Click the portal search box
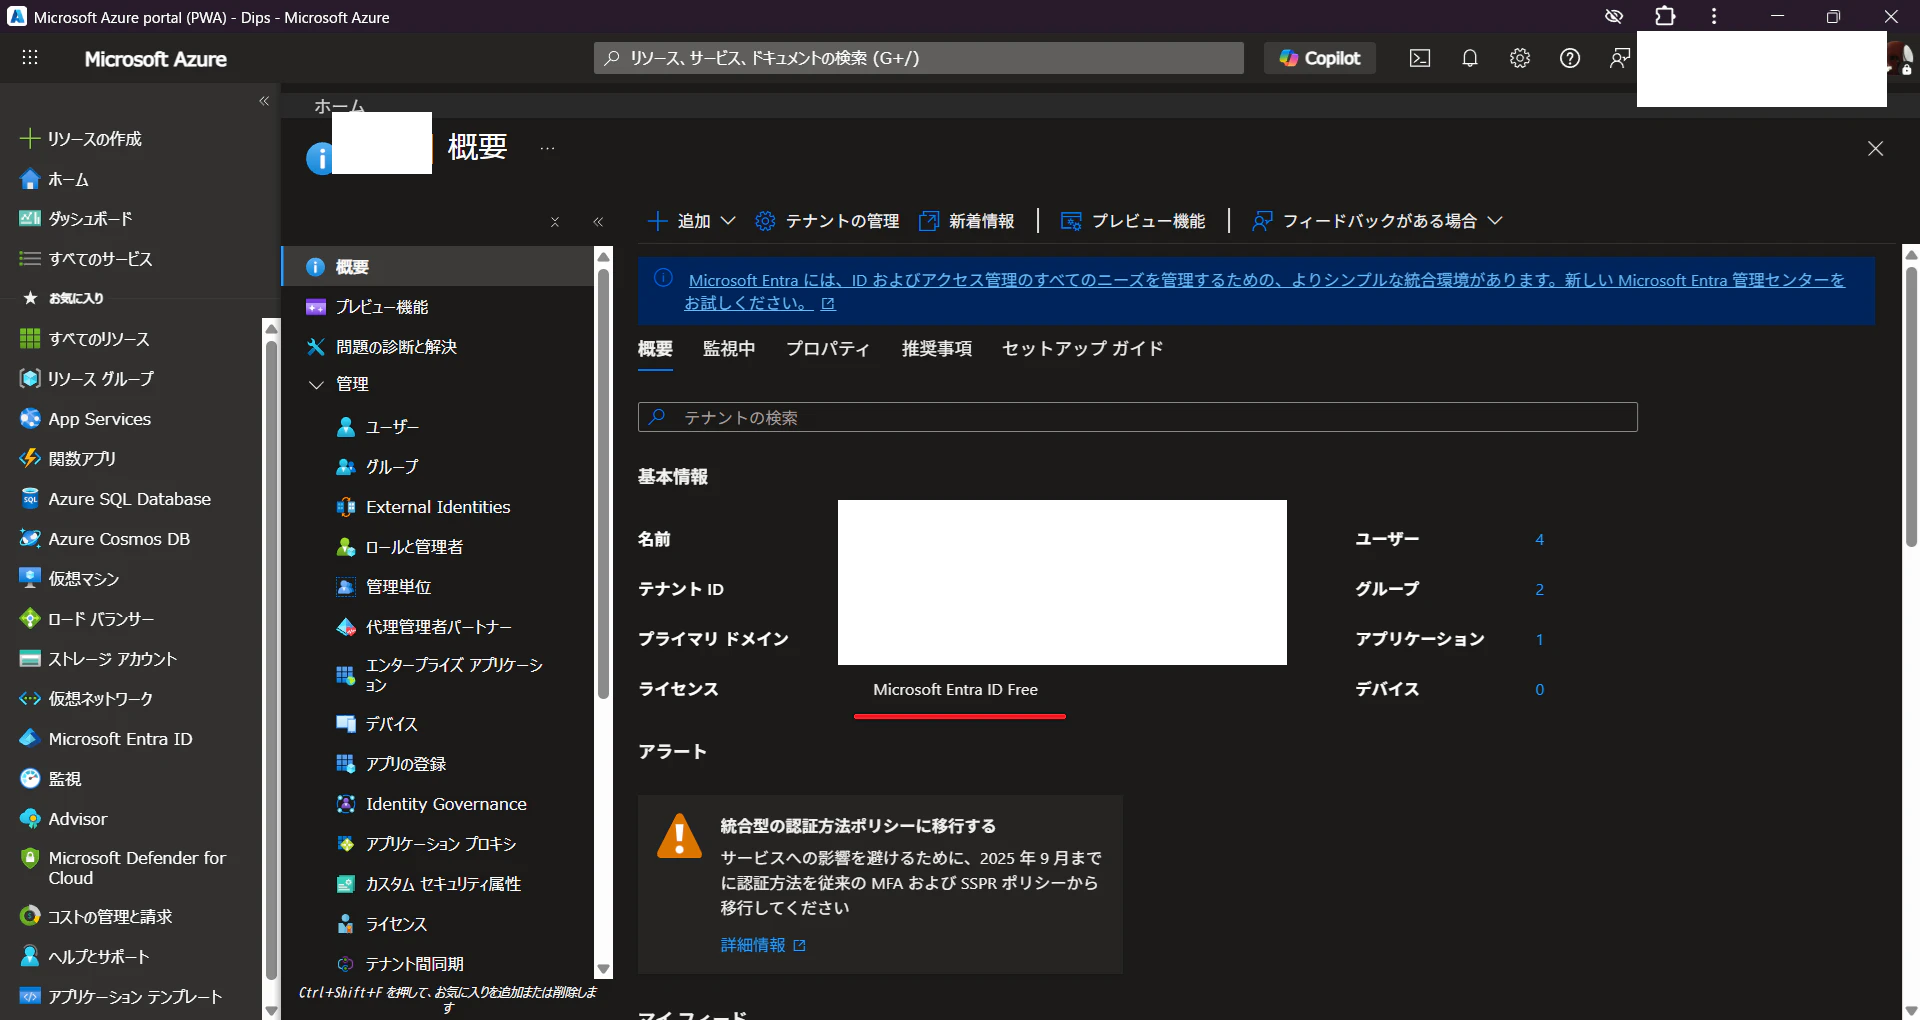The width and height of the screenshot is (1920, 1020). coord(919,58)
